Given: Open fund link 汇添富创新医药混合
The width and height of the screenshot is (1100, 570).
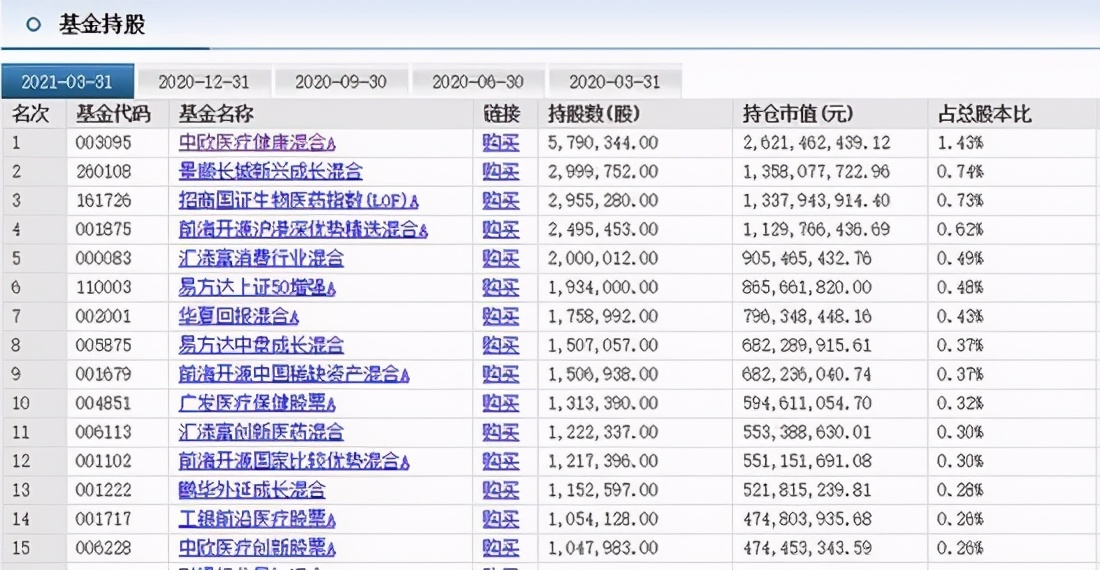Looking at the screenshot, I should pyautogui.click(x=261, y=432).
